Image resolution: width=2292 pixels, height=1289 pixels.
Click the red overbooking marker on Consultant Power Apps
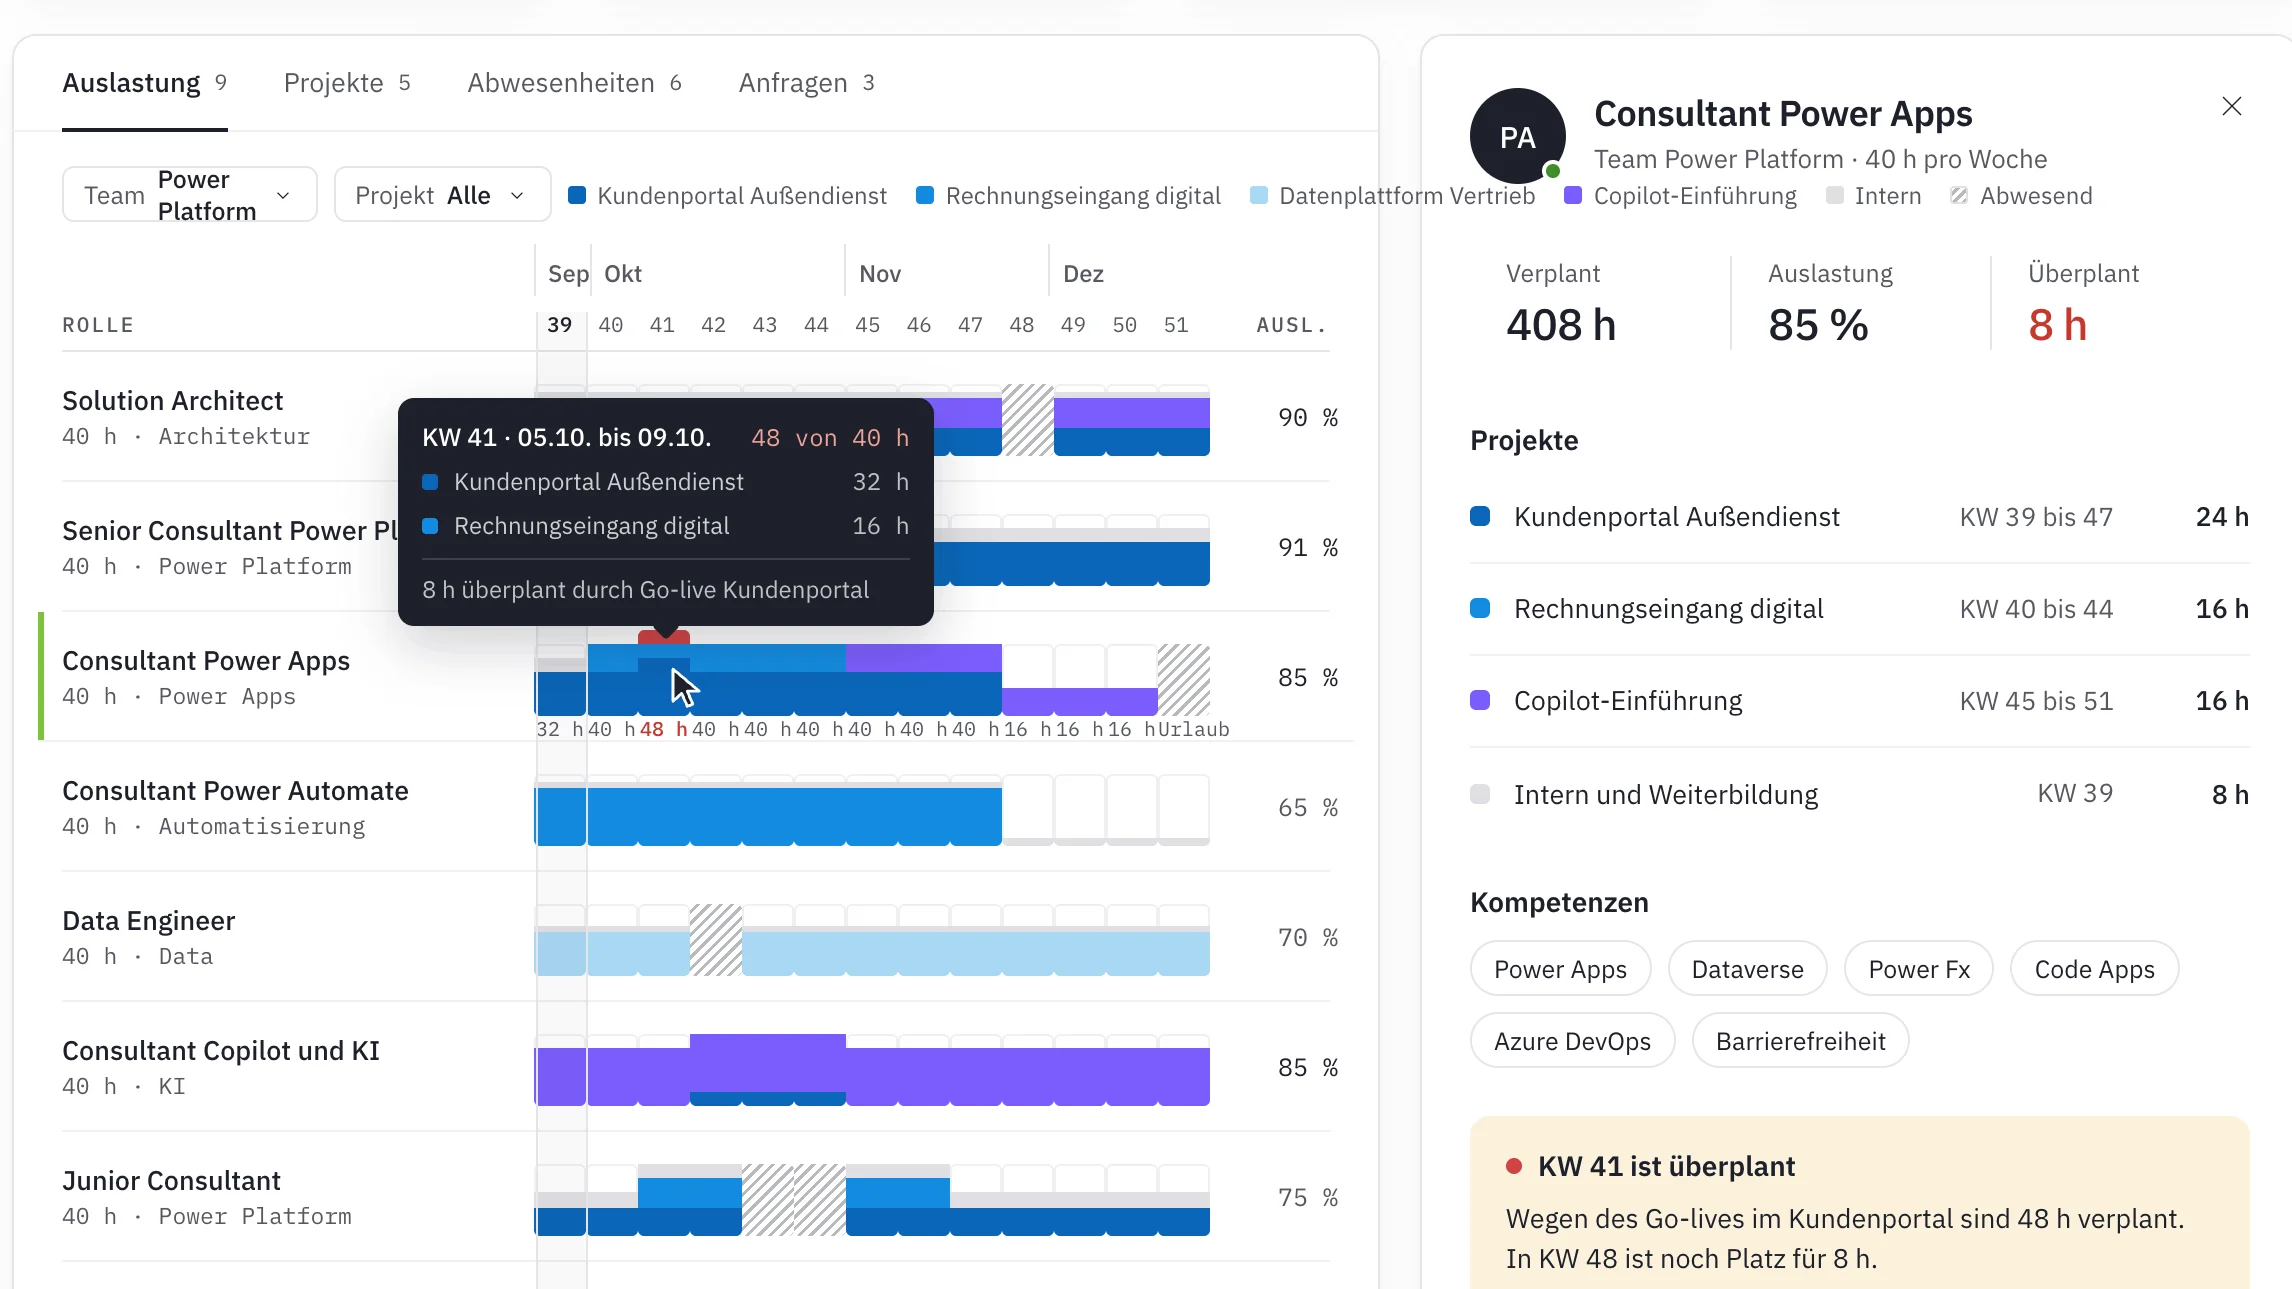(x=664, y=637)
